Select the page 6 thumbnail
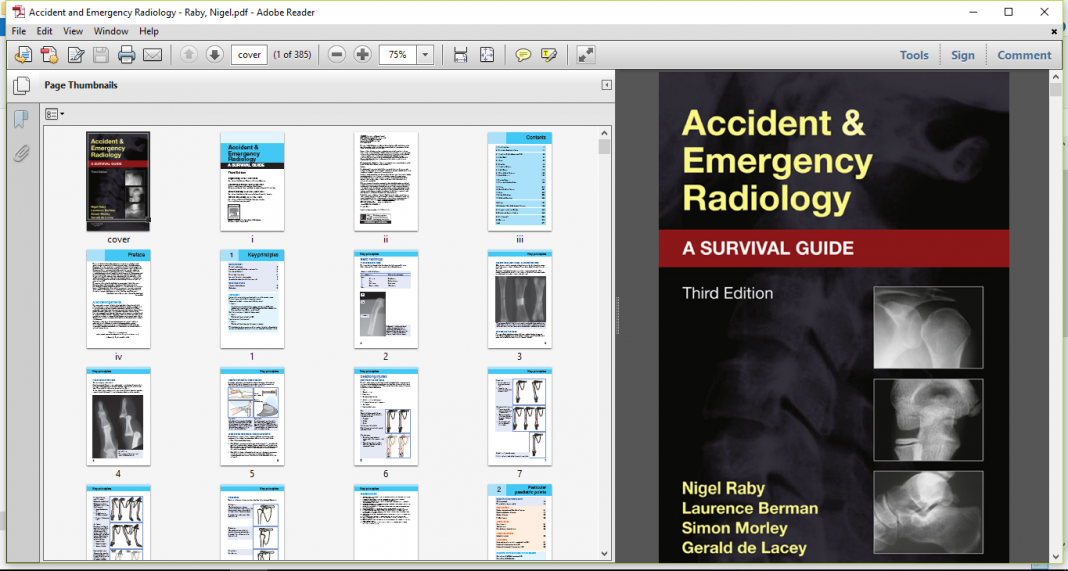The height and width of the screenshot is (571, 1068). [x=386, y=416]
